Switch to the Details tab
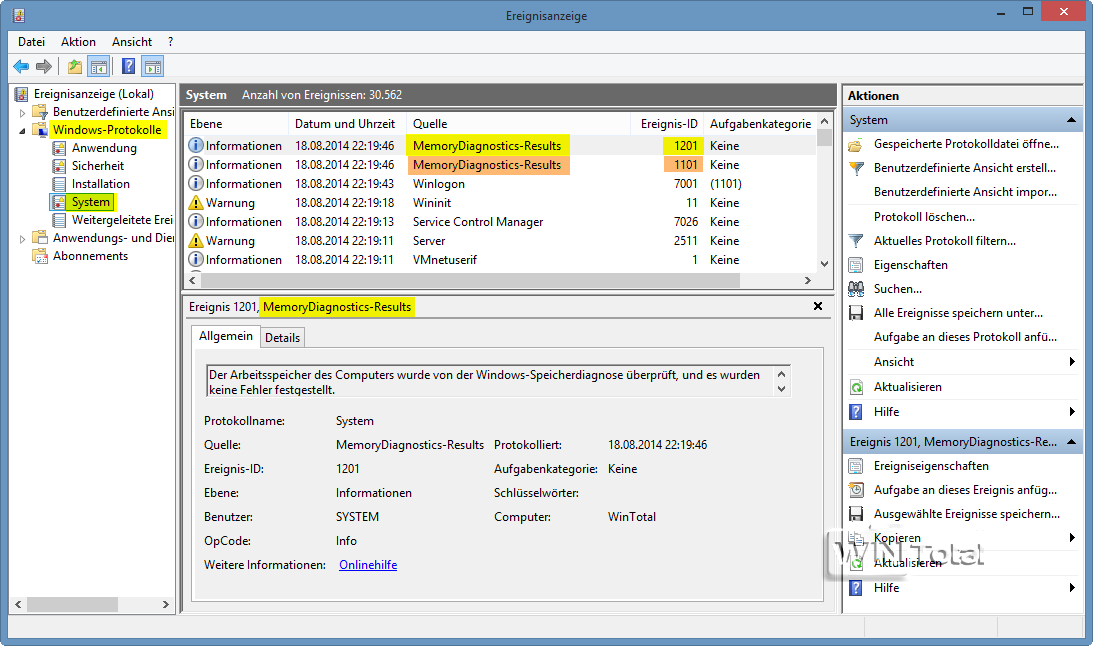 coord(282,338)
